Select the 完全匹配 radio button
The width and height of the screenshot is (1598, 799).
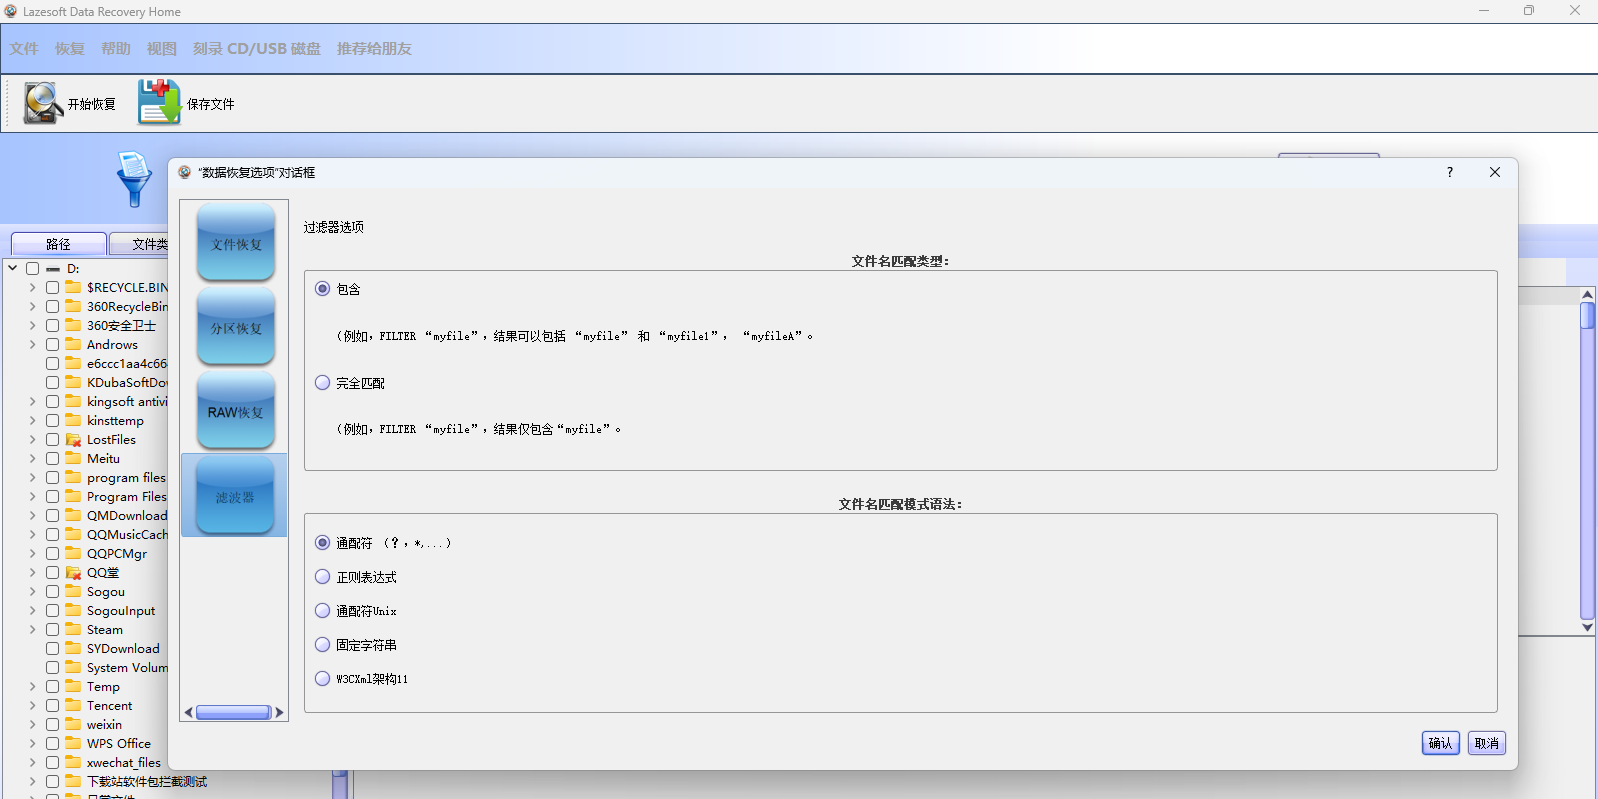[x=323, y=382]
